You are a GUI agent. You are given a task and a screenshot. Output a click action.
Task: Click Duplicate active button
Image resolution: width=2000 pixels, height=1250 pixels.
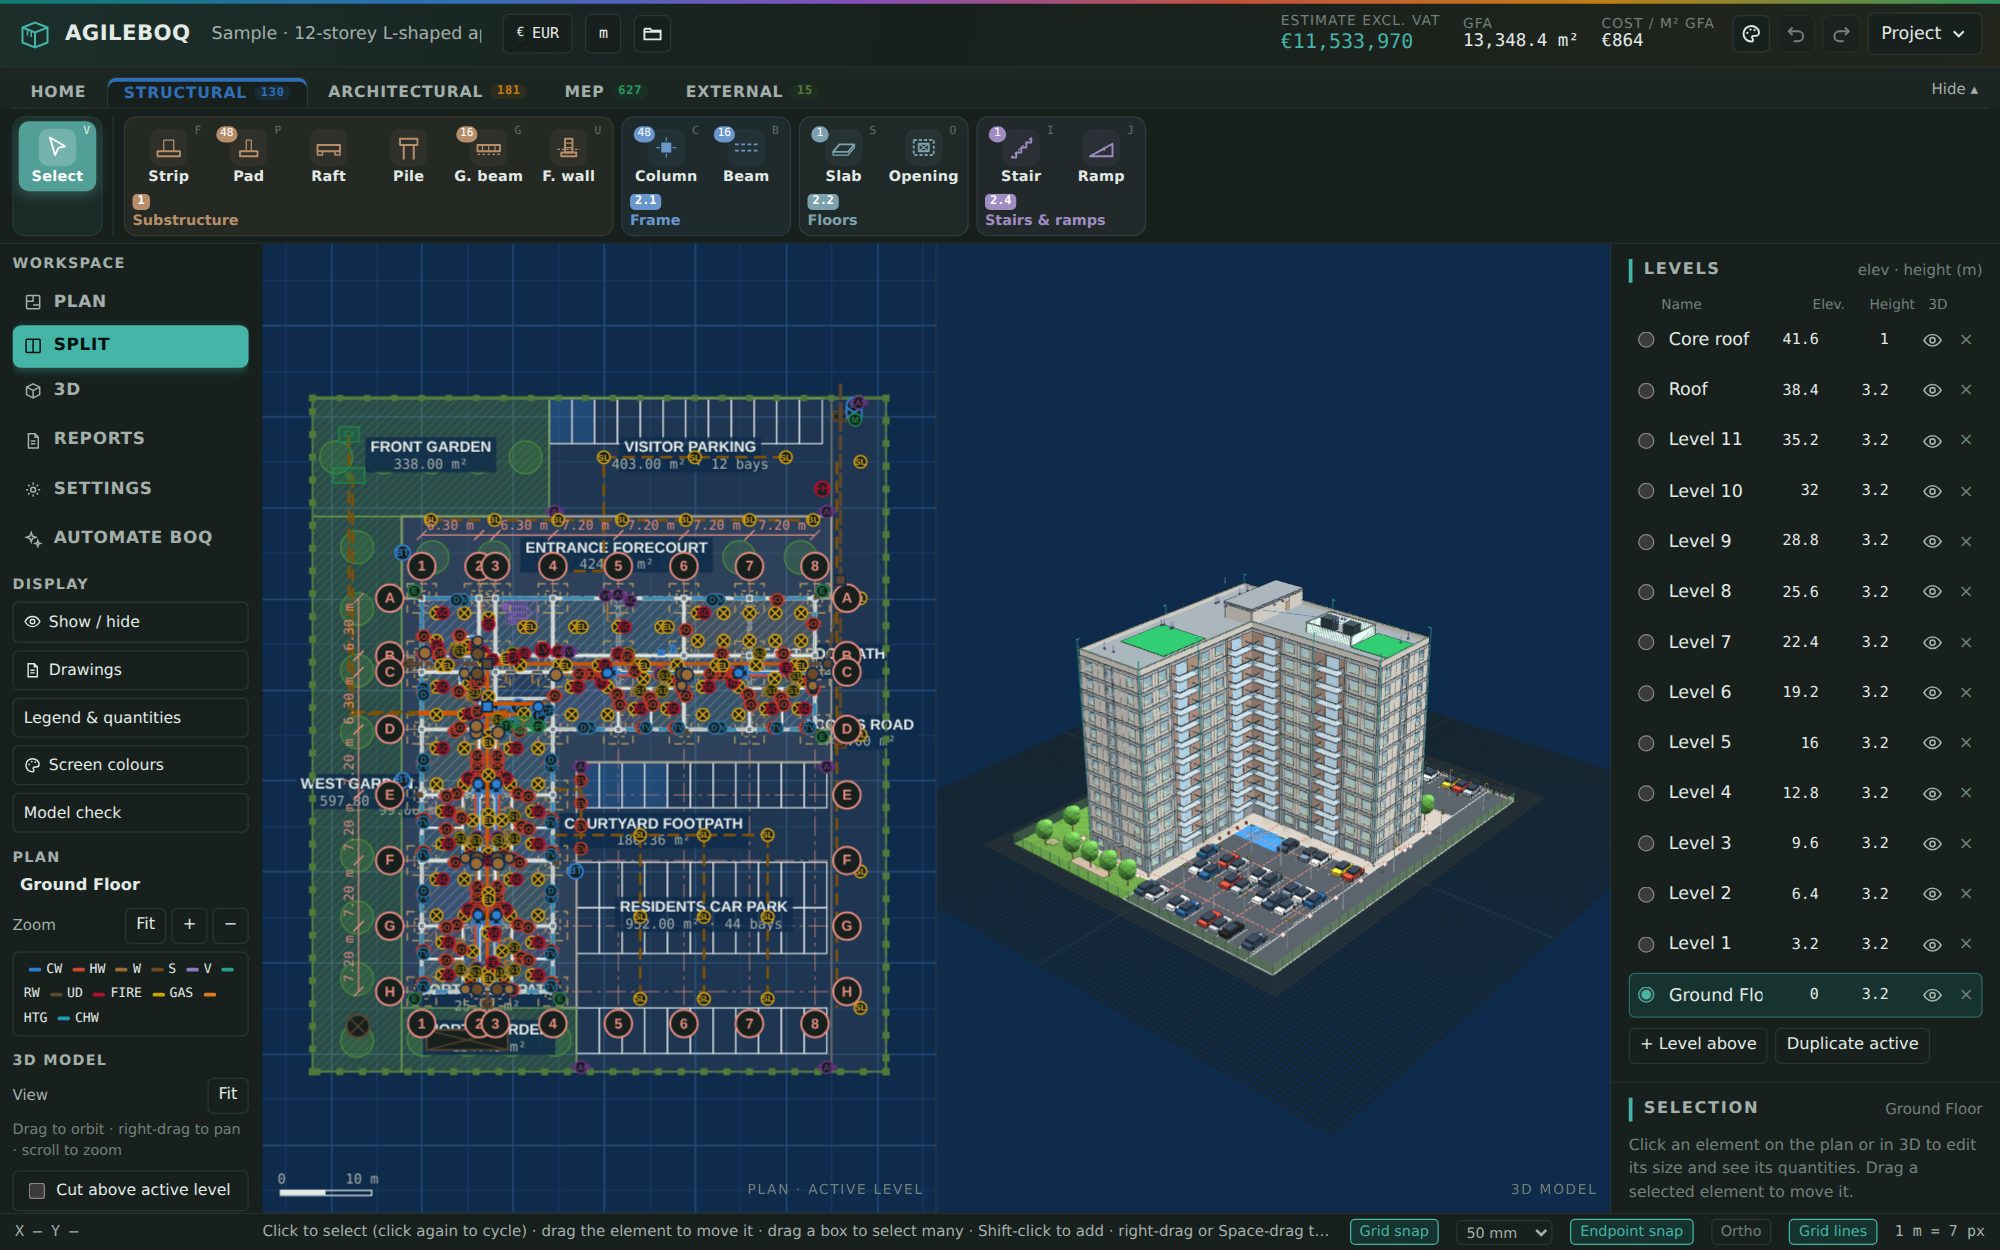(x=1852, y=1044)
